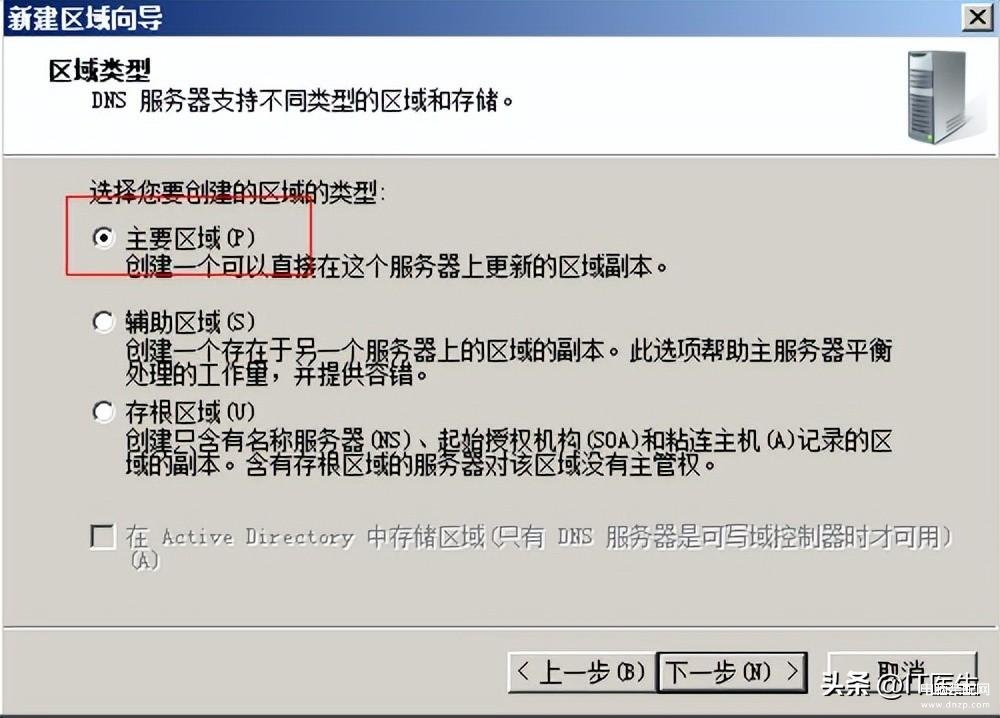This screenshot has height=718, width=1000.
Task: Click the 主要区域(P) label text
Action: [x=190, y=238]
